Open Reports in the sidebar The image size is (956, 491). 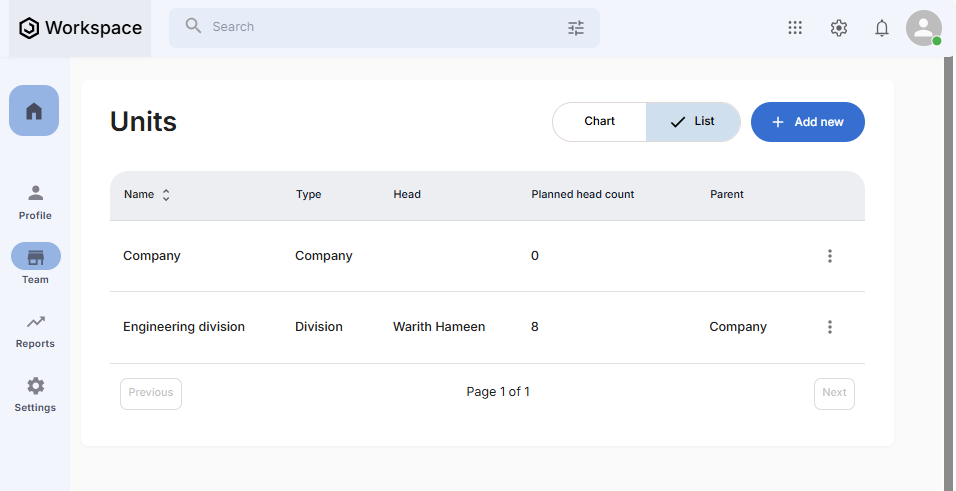[x=35, y=329]
